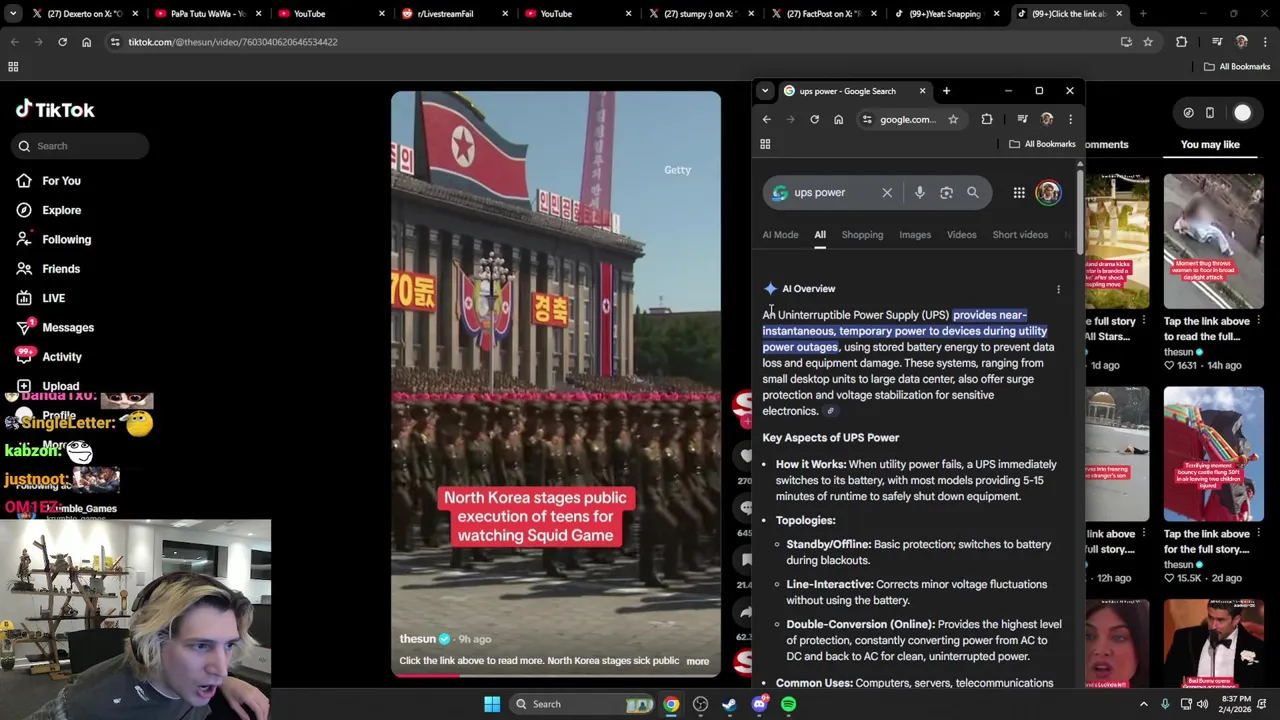Clear the Google search box text
This screenshot has width=1280, height=720.
(887, 193)
